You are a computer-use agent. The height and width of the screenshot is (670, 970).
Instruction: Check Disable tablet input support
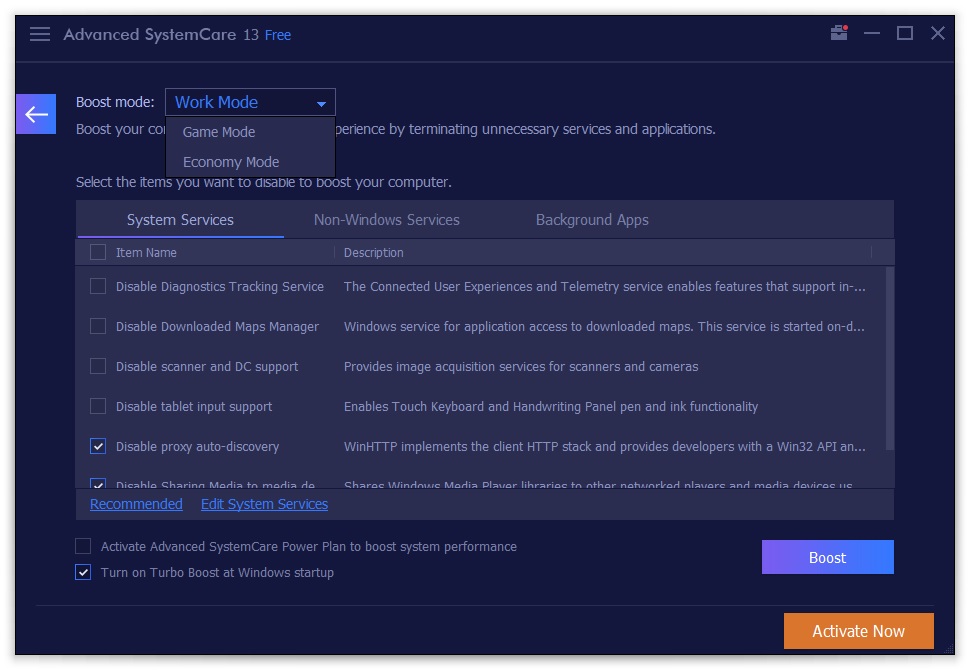point(98,406)
